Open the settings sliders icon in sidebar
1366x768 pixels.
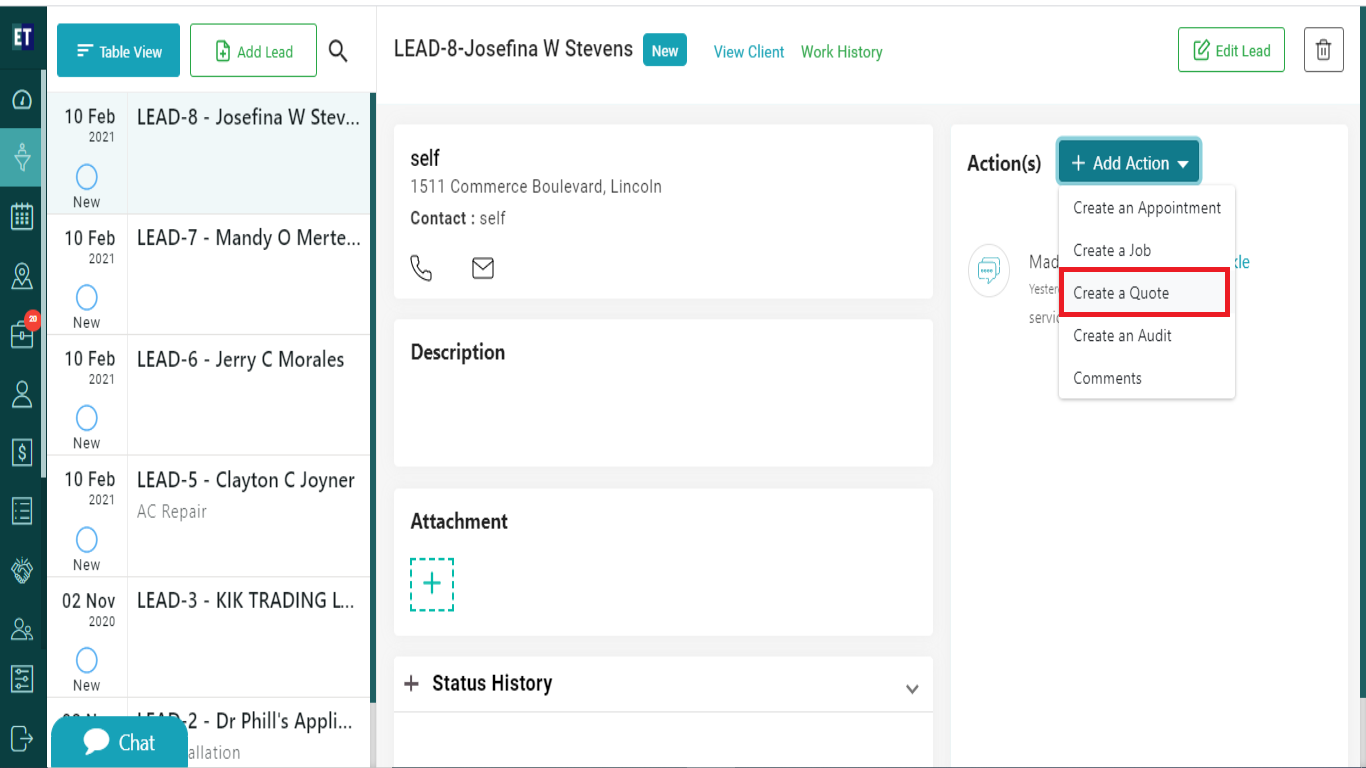22,679
